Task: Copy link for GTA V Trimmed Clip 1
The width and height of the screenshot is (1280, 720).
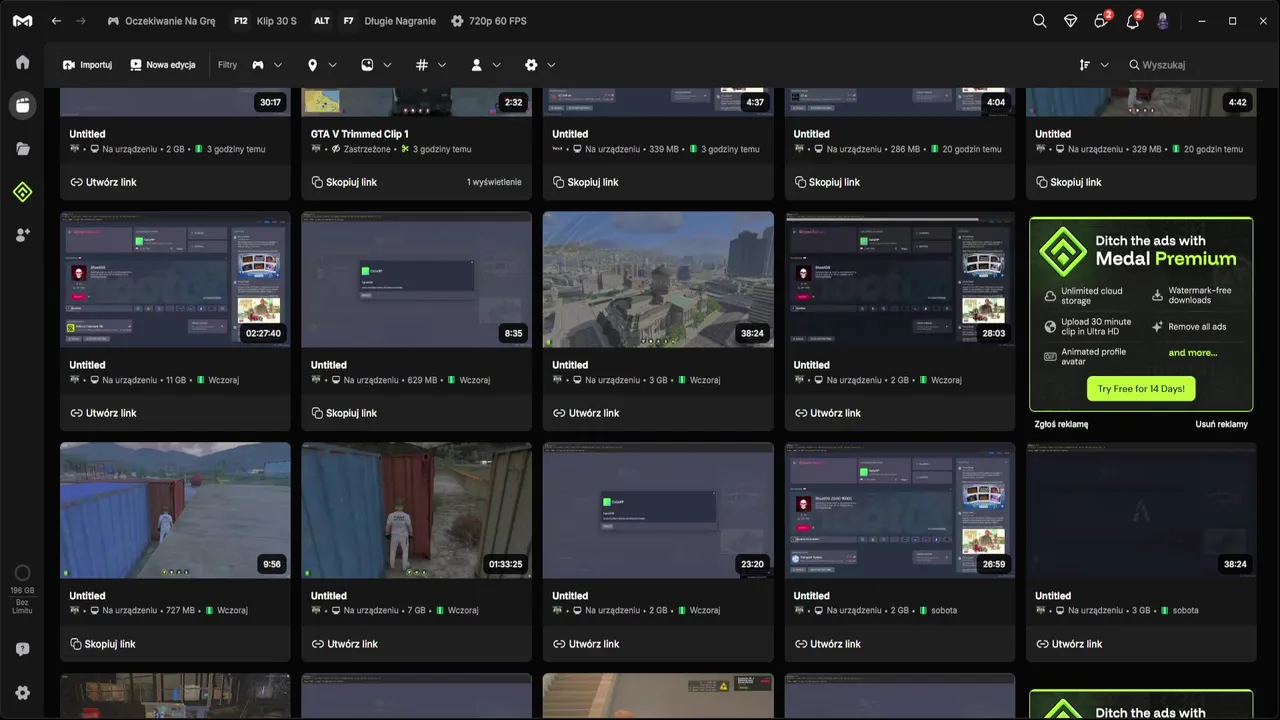Action: click(x=344, y=182)
